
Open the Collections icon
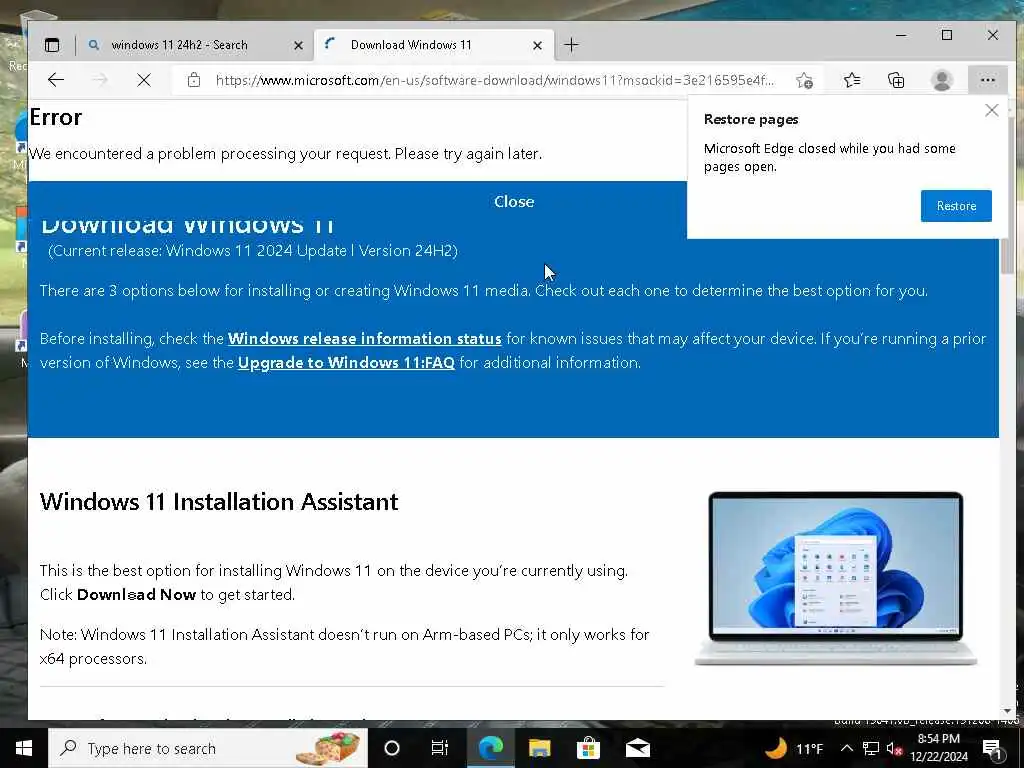(896, 80)
